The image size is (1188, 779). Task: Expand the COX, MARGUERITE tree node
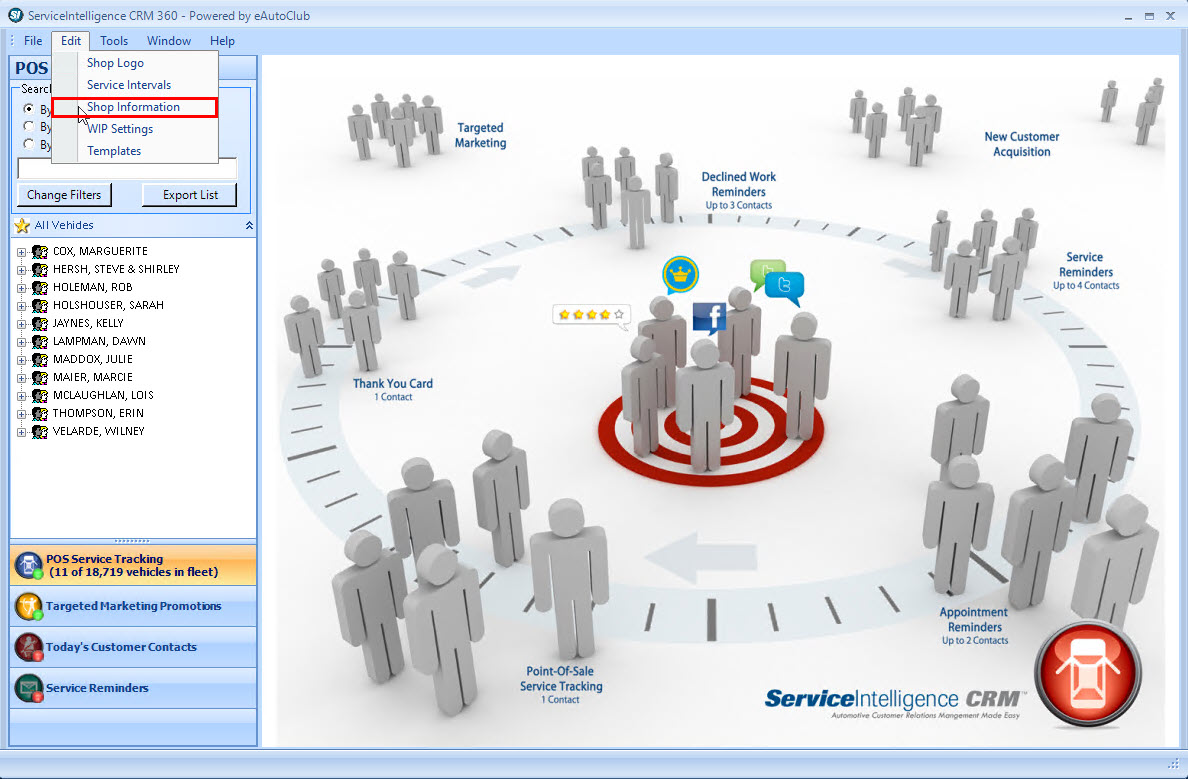tap(21, 252)
